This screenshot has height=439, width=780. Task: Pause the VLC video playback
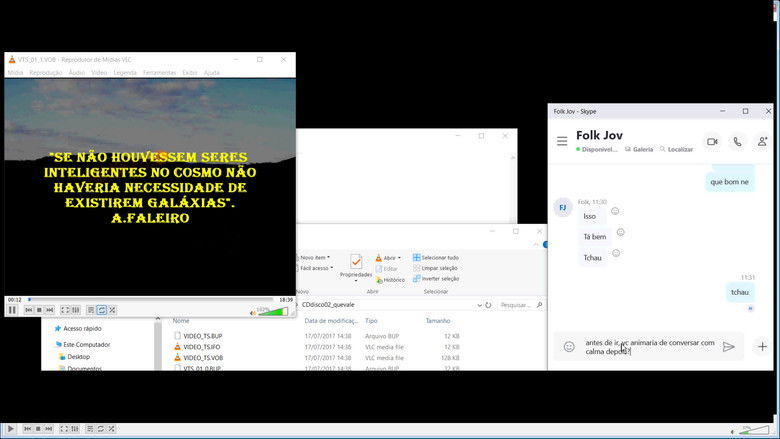[x=13, y=310]
